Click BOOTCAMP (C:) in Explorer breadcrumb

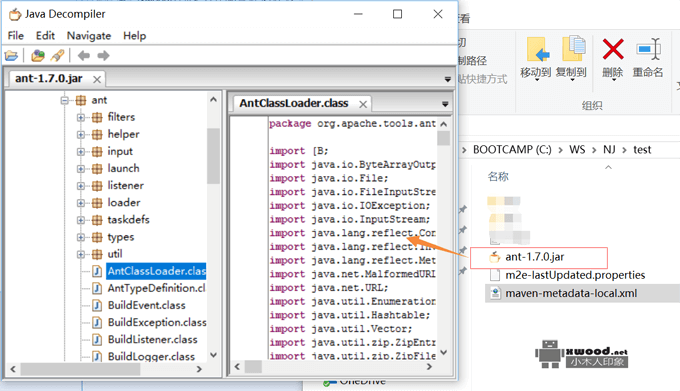pyautogui.click(x=512, y=150)
